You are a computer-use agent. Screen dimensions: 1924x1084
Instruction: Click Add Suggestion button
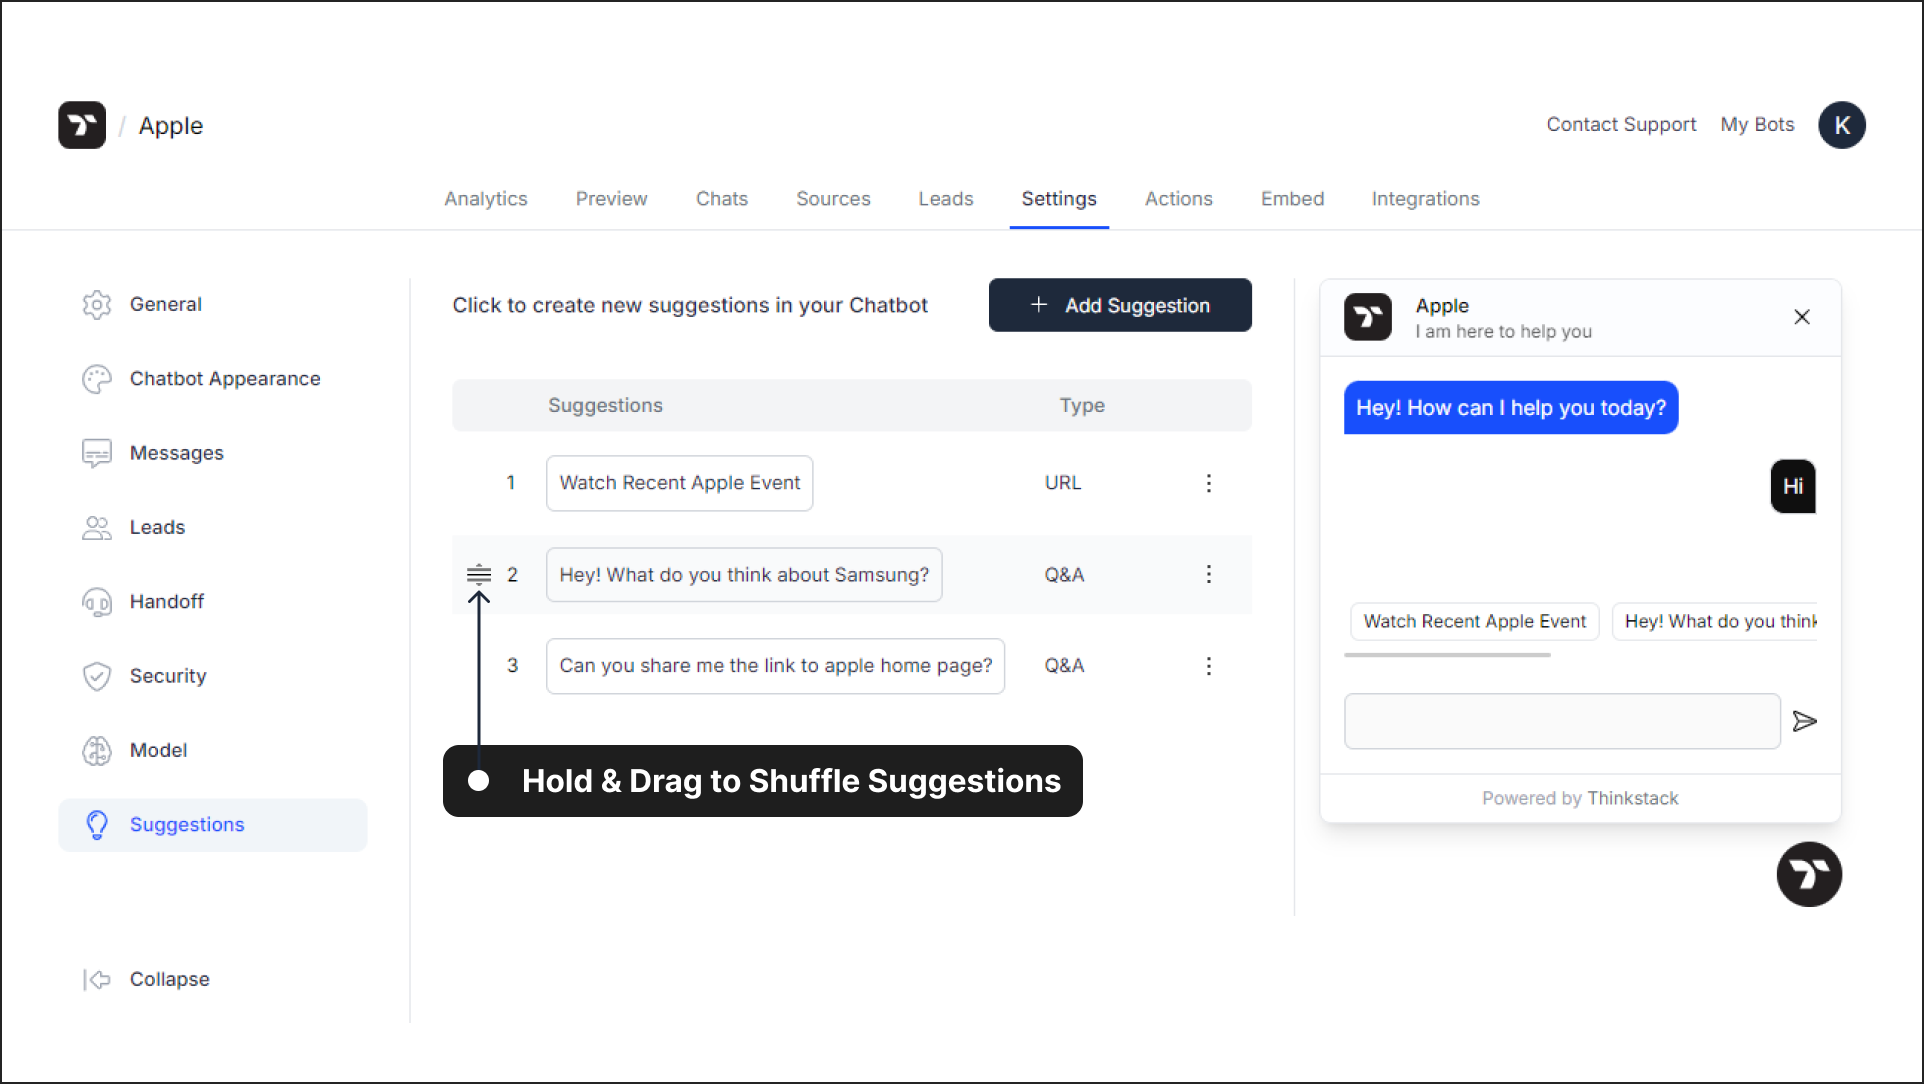pos(1119,304)
